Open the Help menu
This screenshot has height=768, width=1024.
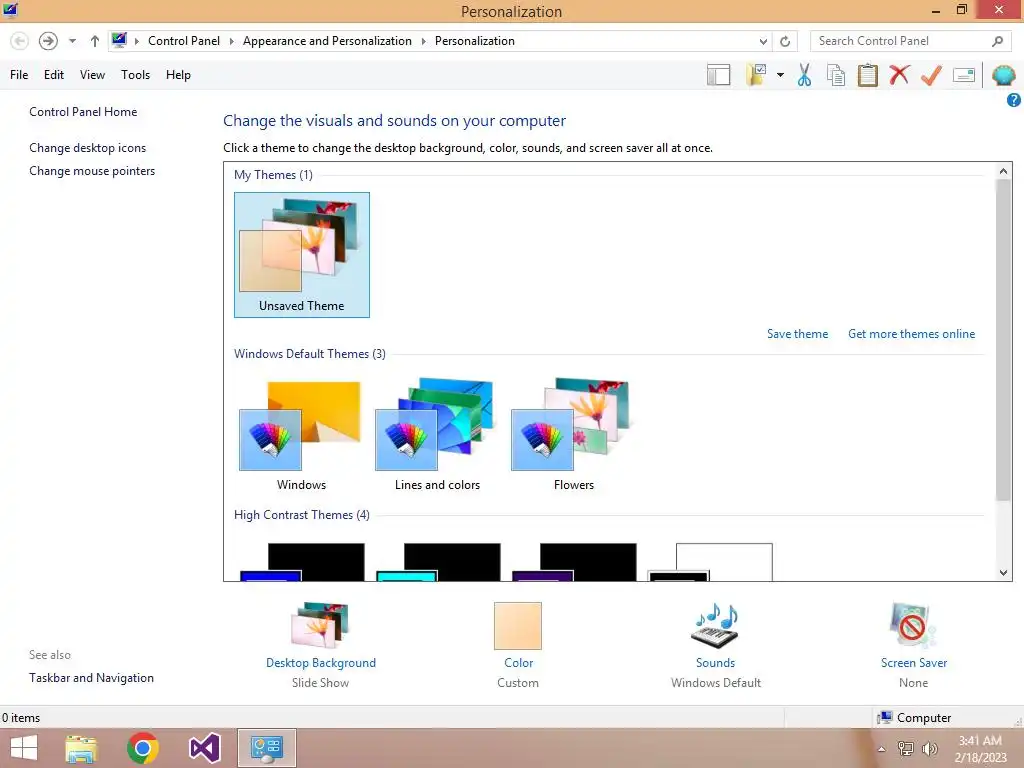tap(178, 75)
